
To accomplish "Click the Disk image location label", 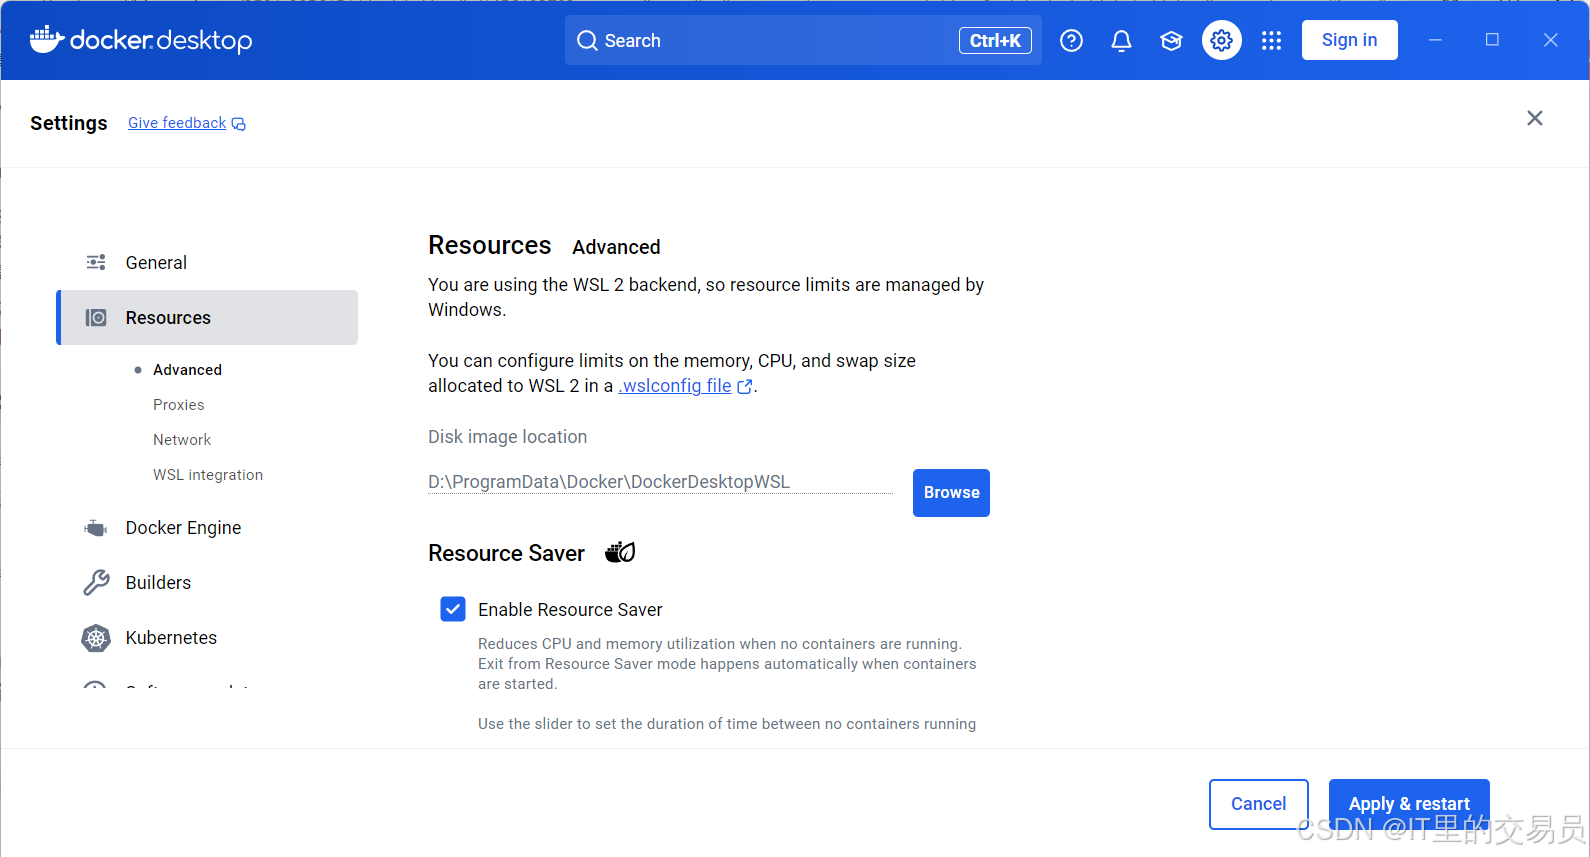I will click(x=507, y=437).
